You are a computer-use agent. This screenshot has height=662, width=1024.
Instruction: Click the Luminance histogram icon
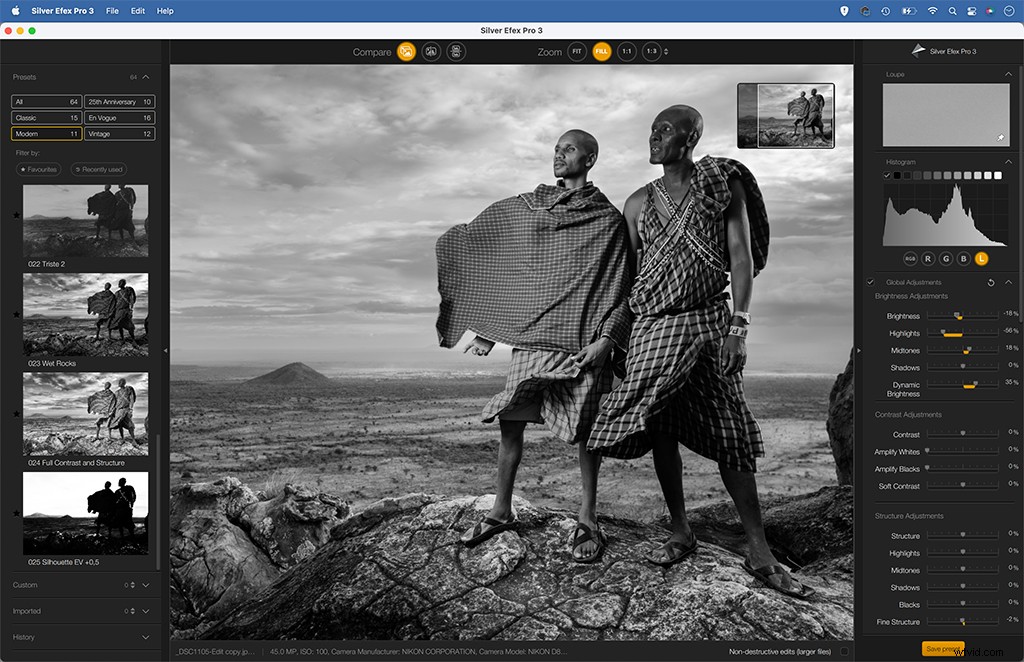click(x=982, y=258)
